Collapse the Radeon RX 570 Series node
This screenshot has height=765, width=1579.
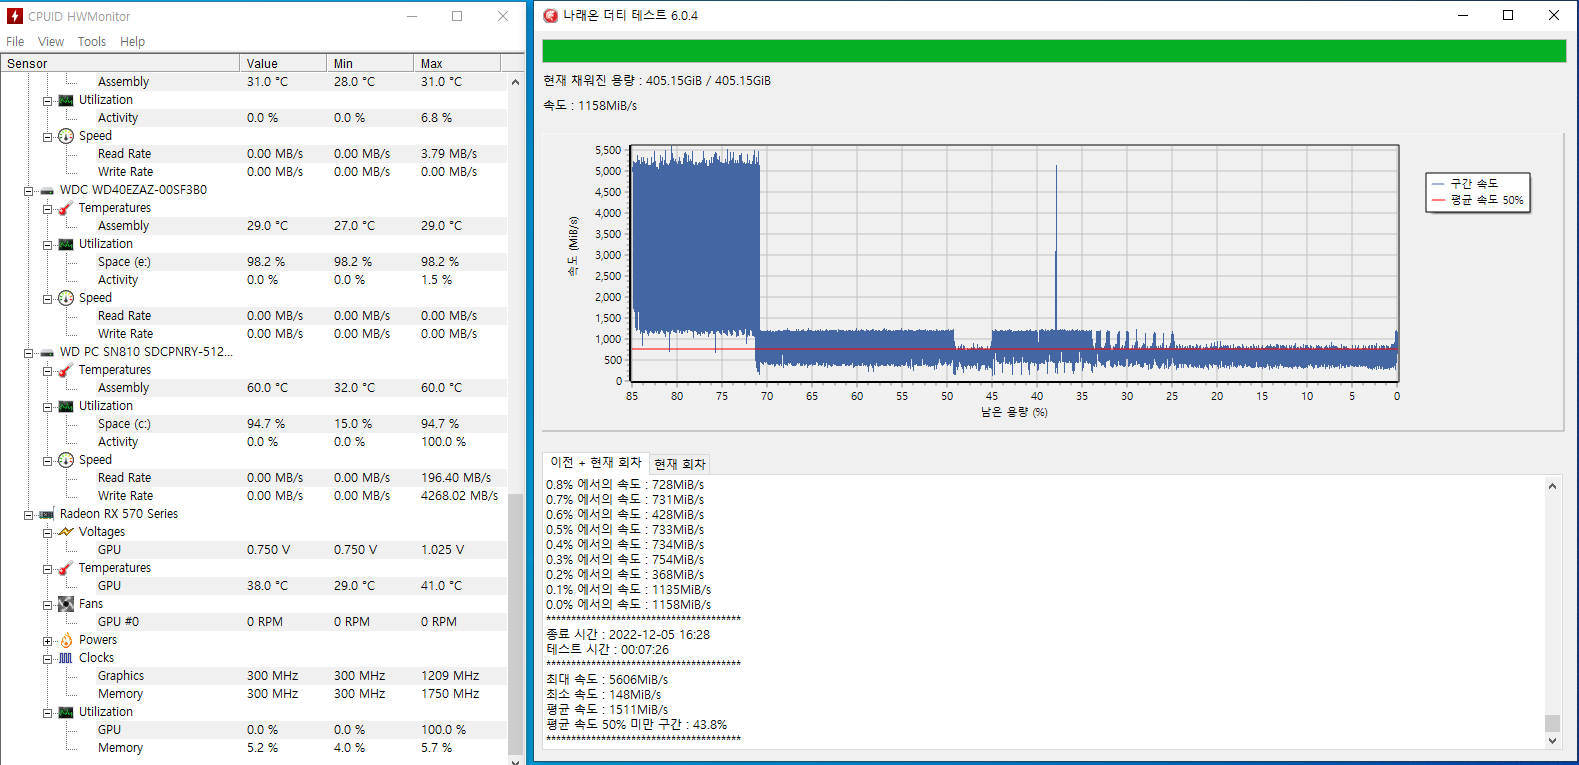[x=28, y=514]
